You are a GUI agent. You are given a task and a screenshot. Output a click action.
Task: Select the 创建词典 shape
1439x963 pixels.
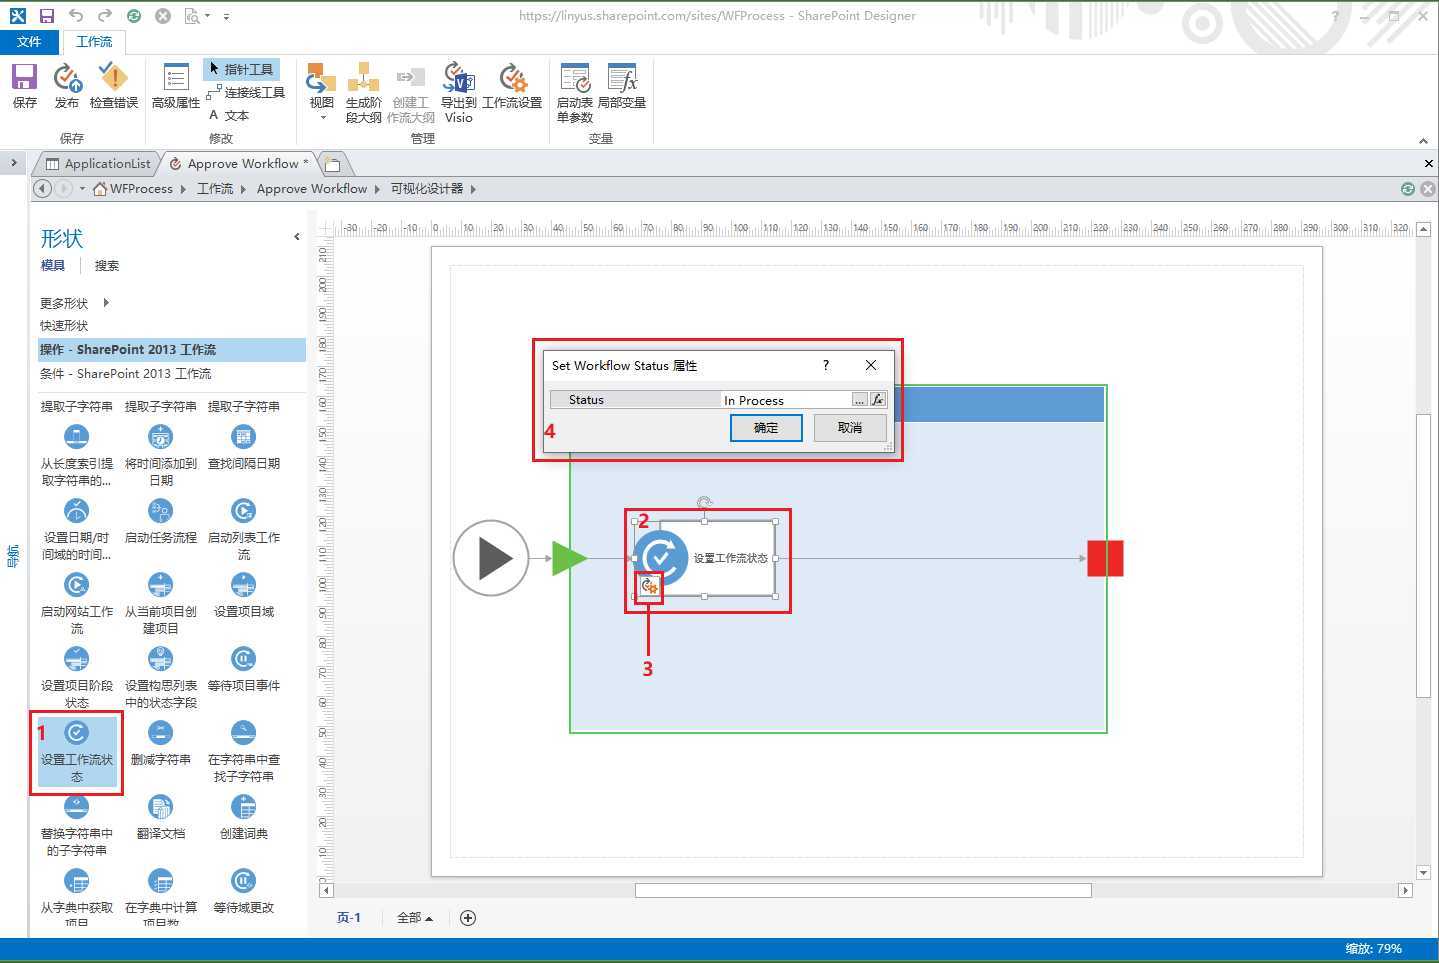click(243, 817)
